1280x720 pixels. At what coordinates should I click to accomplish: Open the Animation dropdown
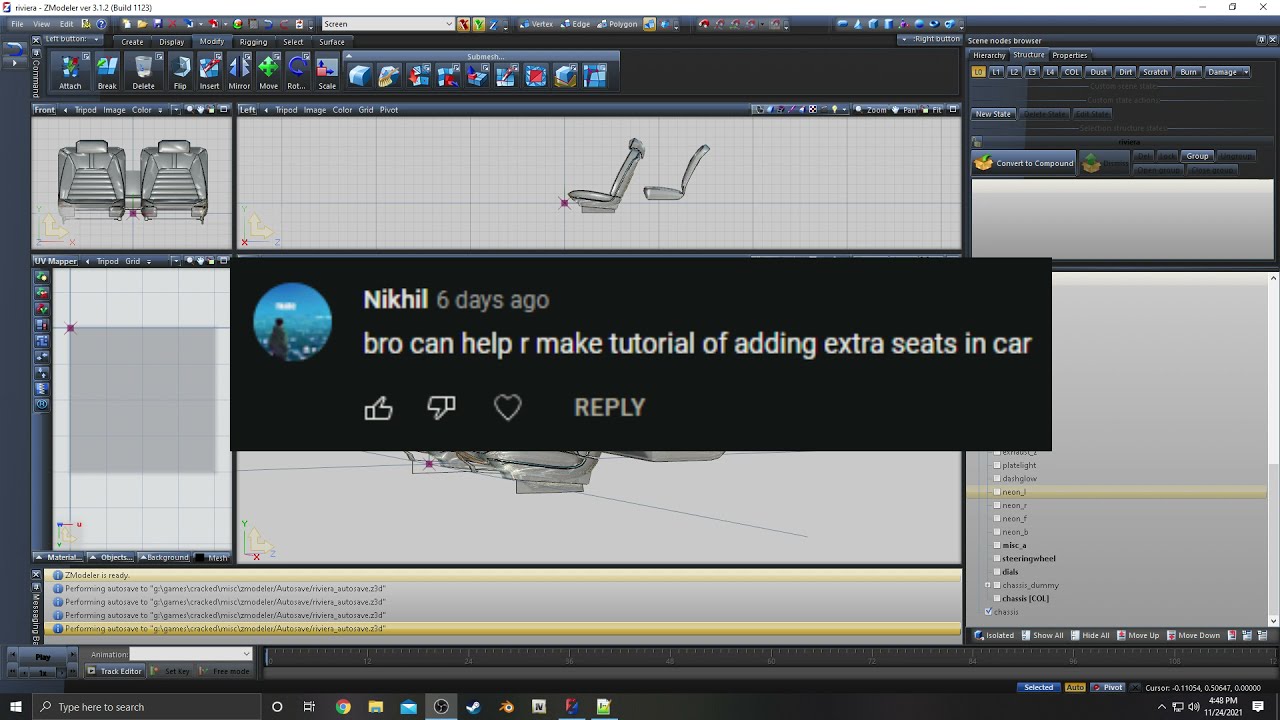tap(190, 654)
